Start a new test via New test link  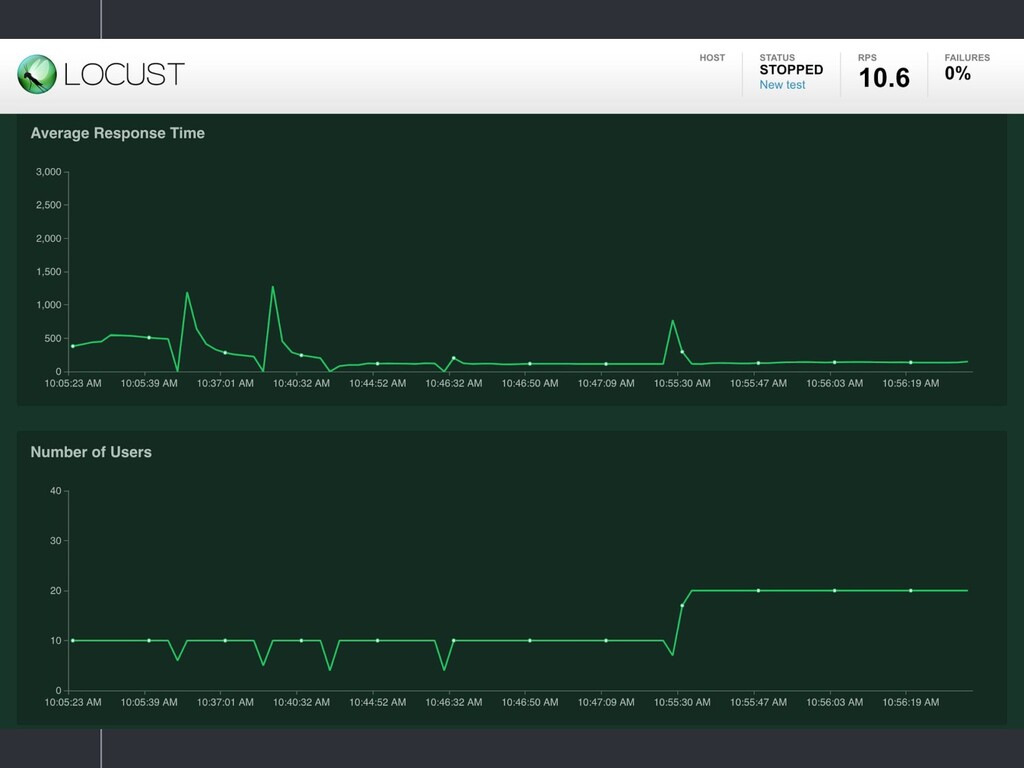tap(782, 85)
